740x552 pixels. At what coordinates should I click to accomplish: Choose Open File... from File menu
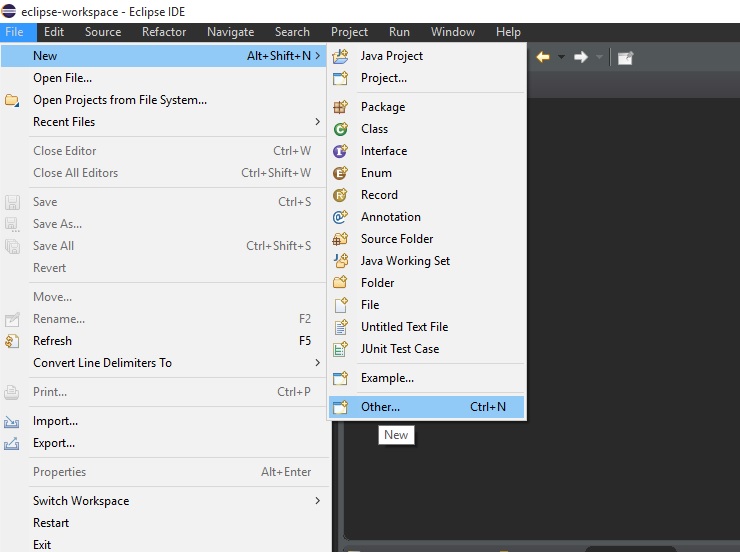[163, 78]
